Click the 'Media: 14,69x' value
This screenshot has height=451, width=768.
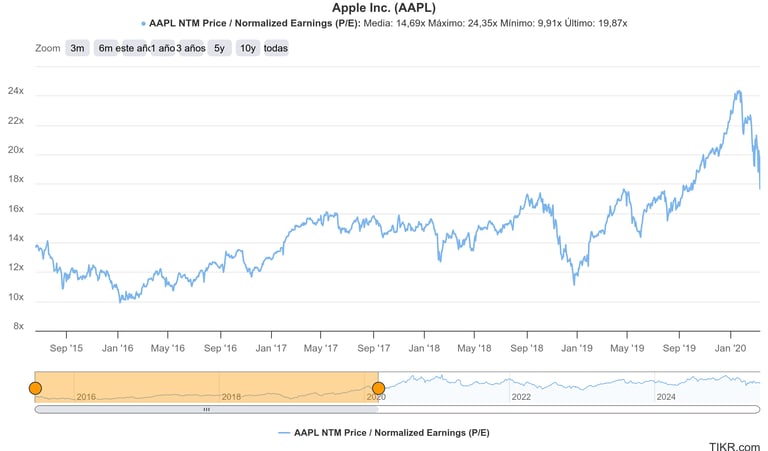click(394, 23)
